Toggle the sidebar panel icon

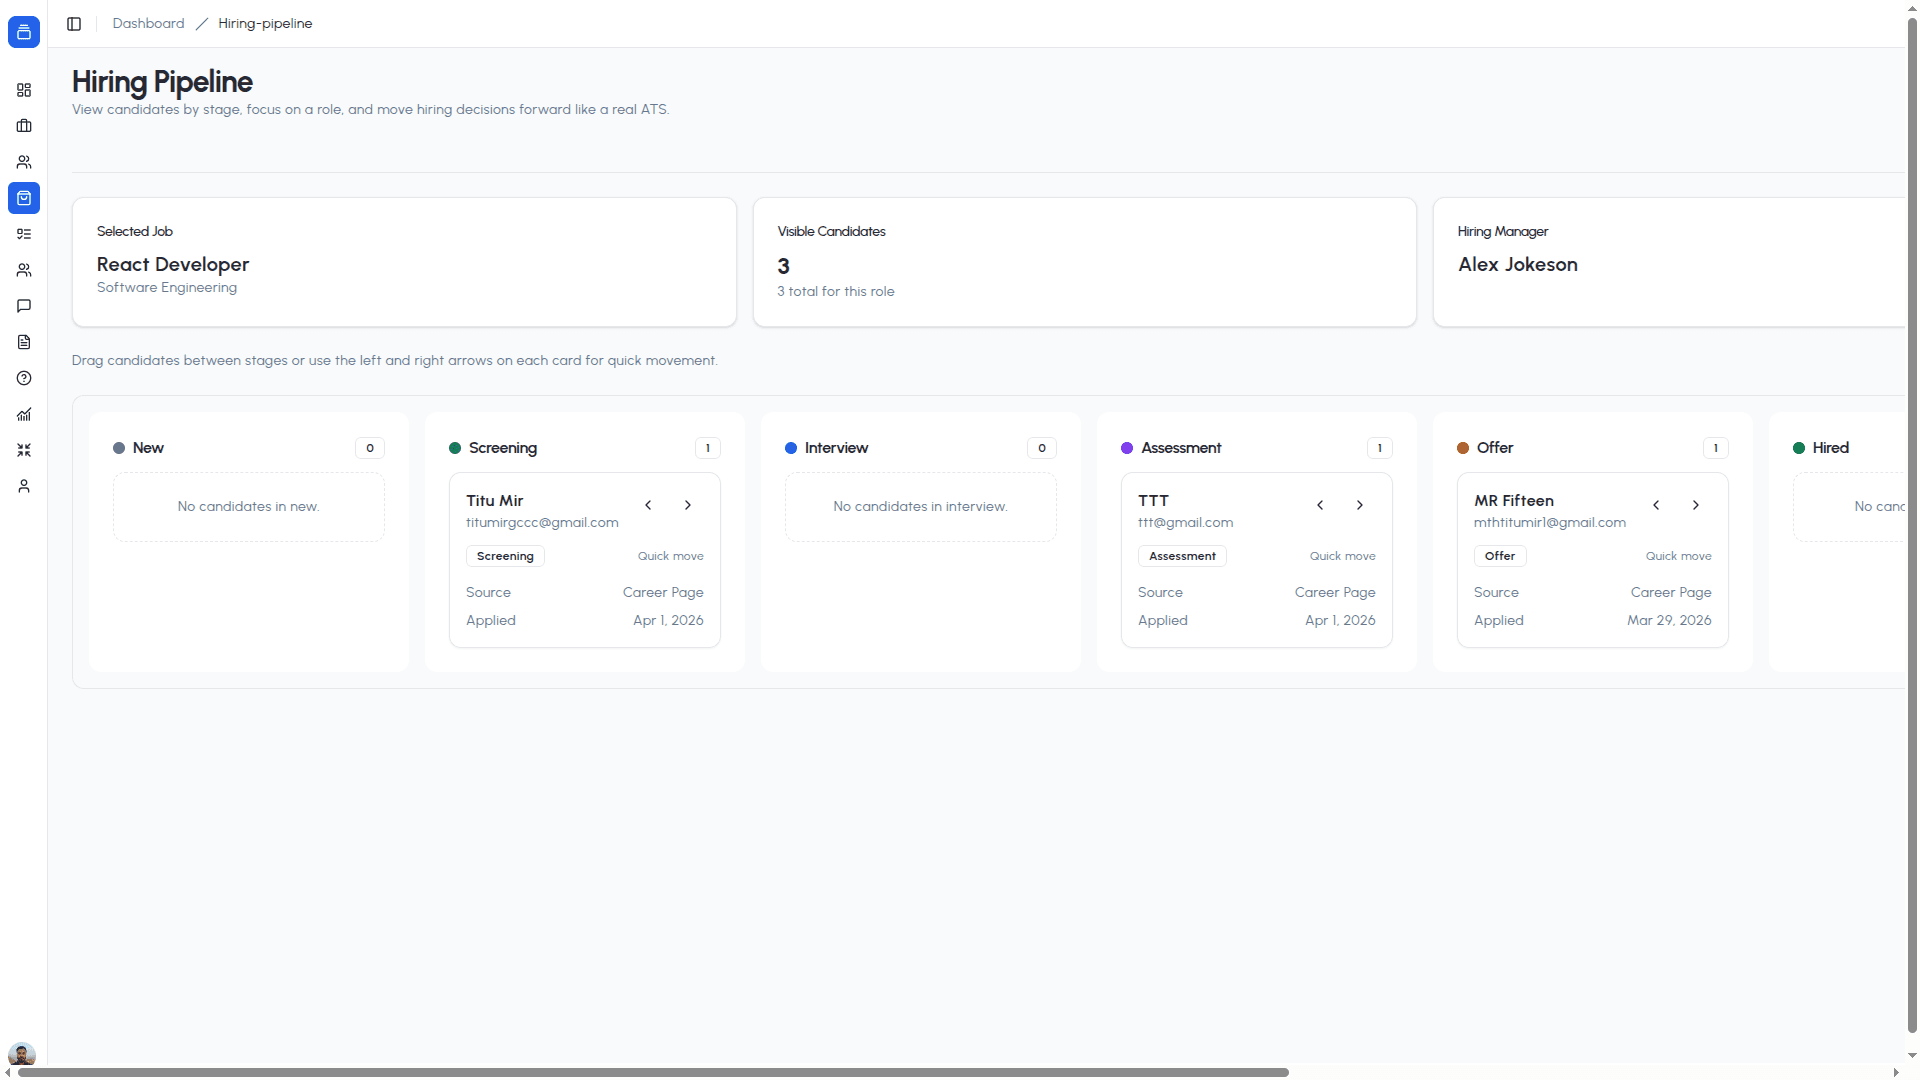click(x=74, y=24)
